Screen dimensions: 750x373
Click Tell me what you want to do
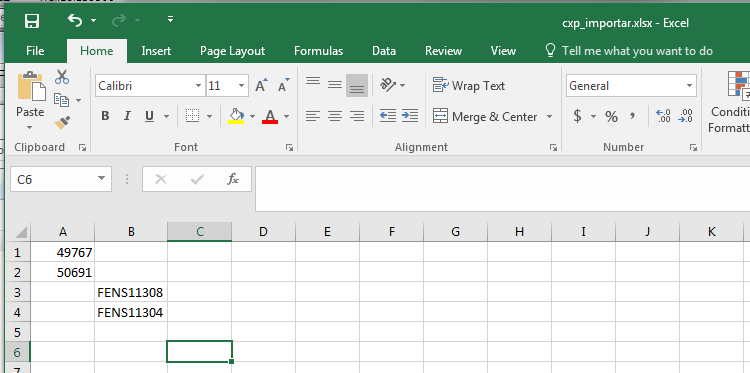point(637,51)
